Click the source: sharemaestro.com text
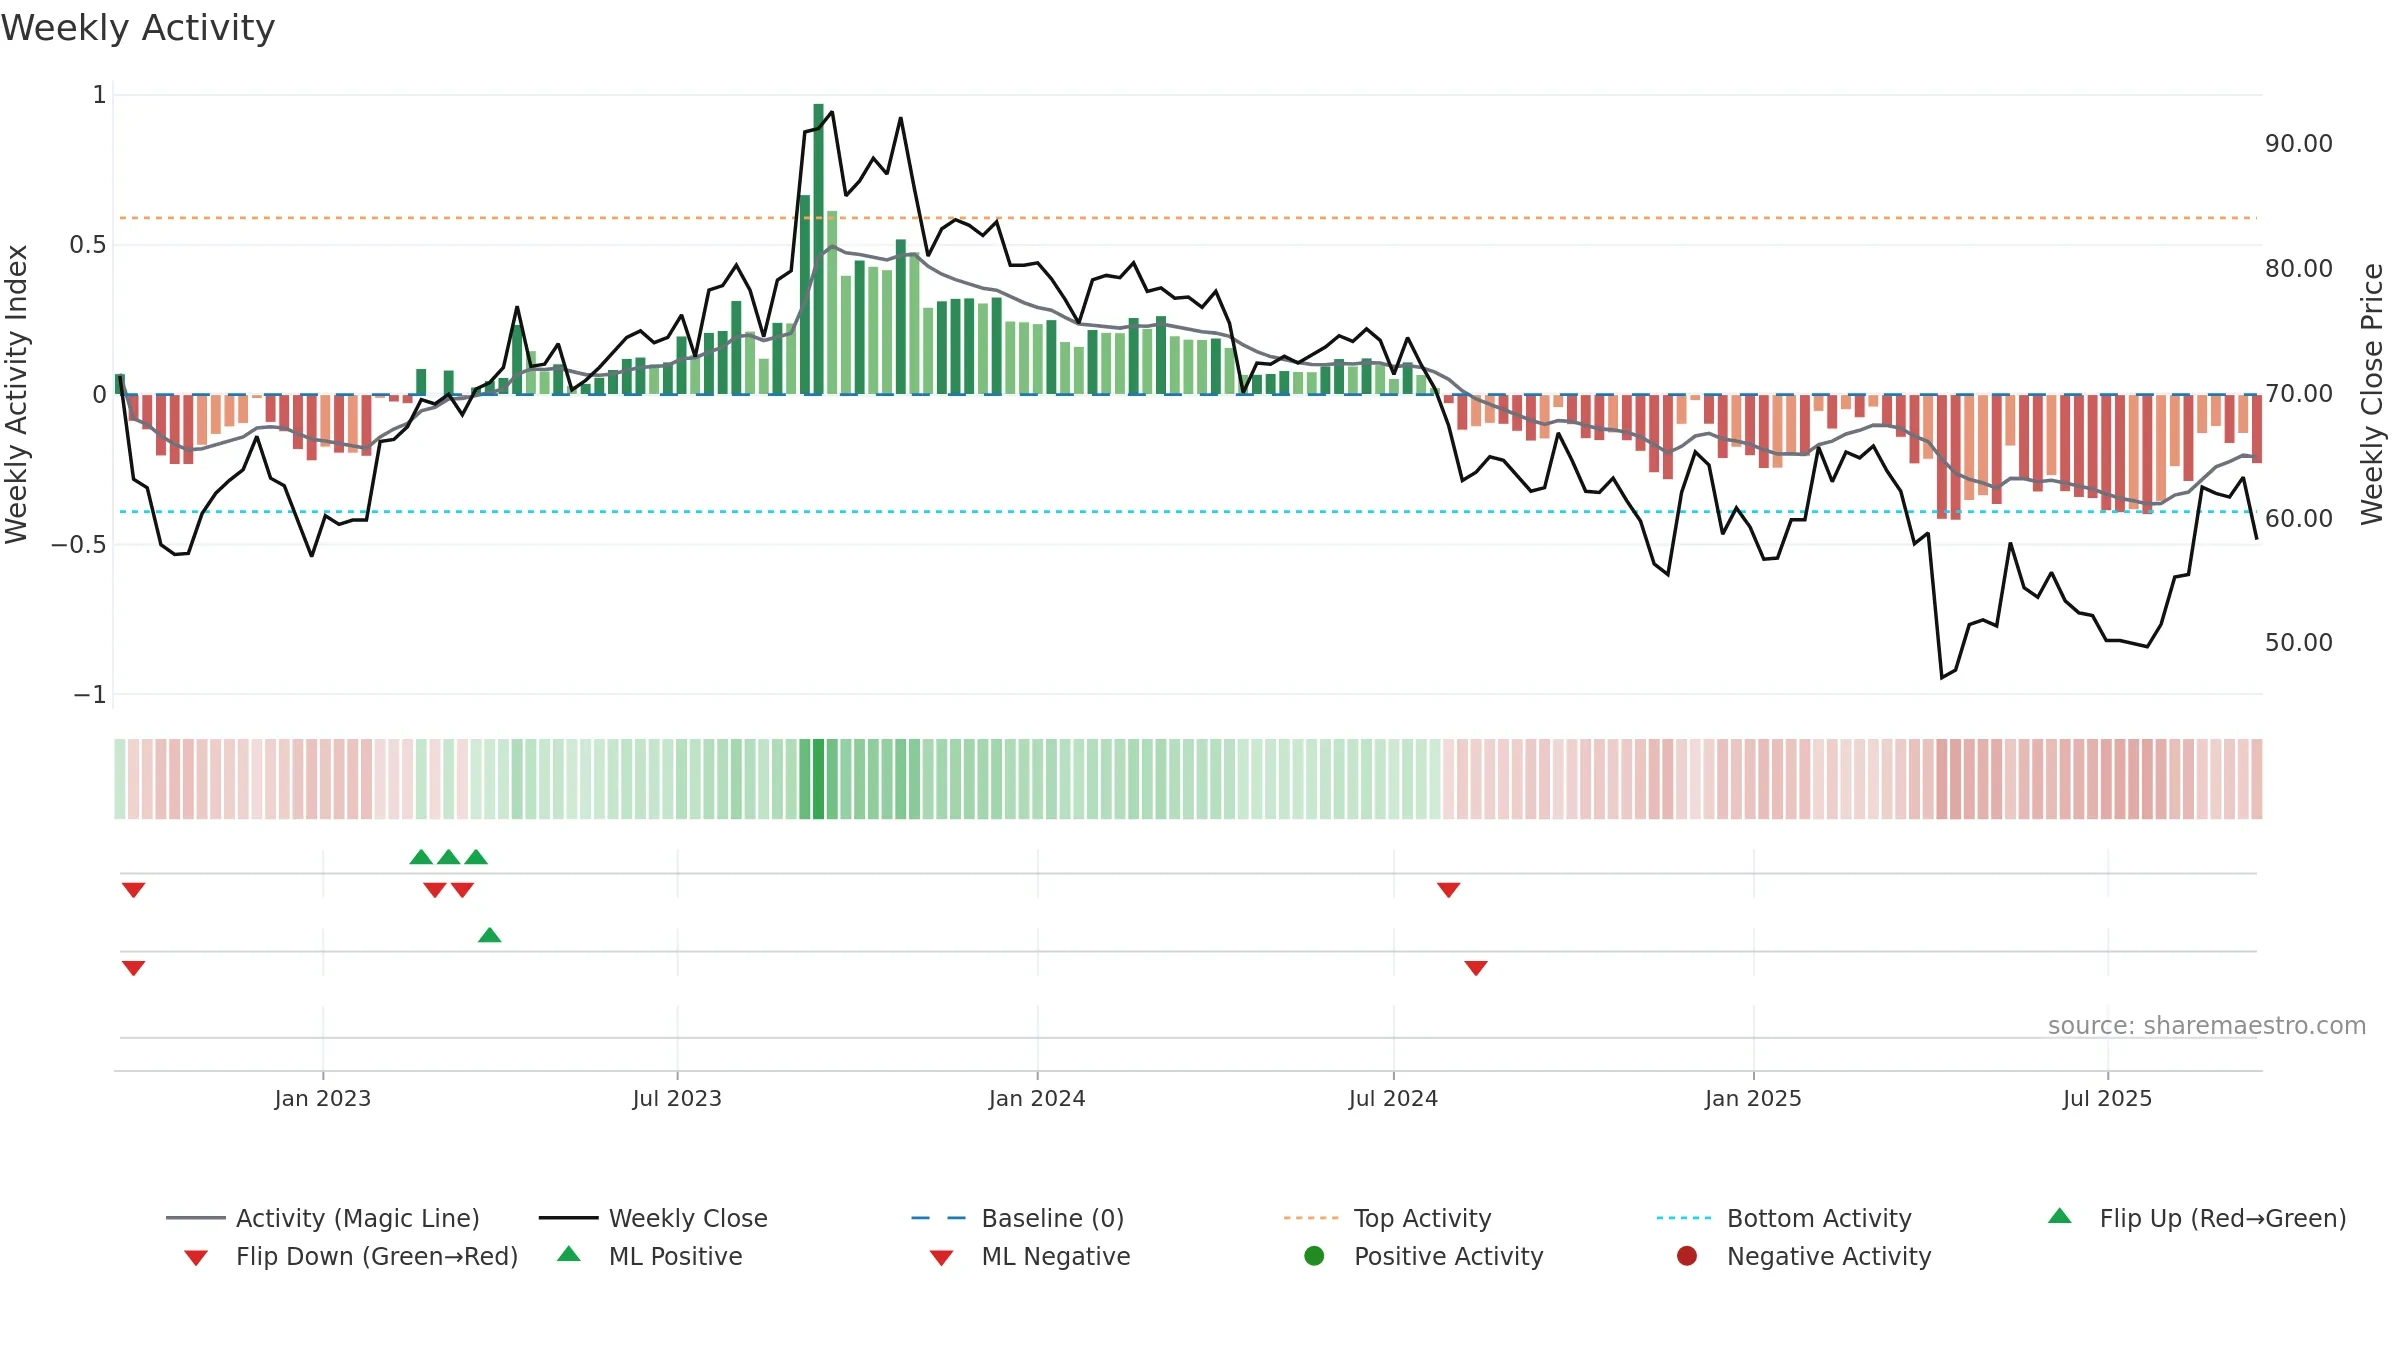Screen dimensions: 2400x1350 [x=2207, y=1025]
